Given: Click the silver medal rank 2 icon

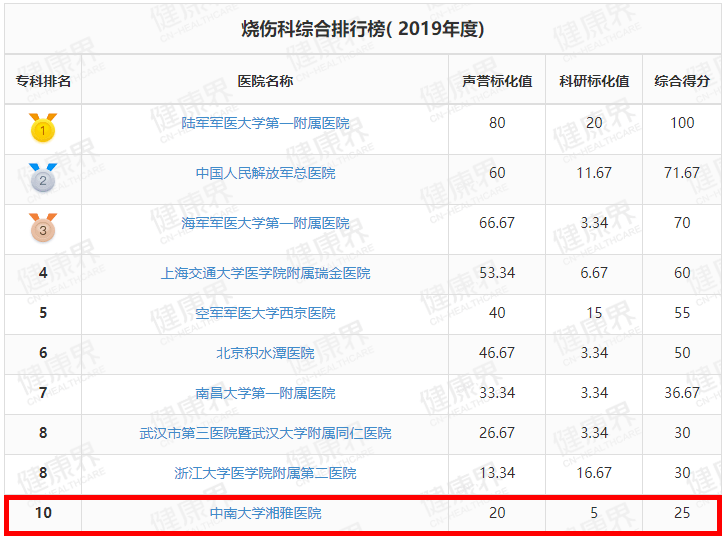Looking at the screenshot, I should [43, 177].
